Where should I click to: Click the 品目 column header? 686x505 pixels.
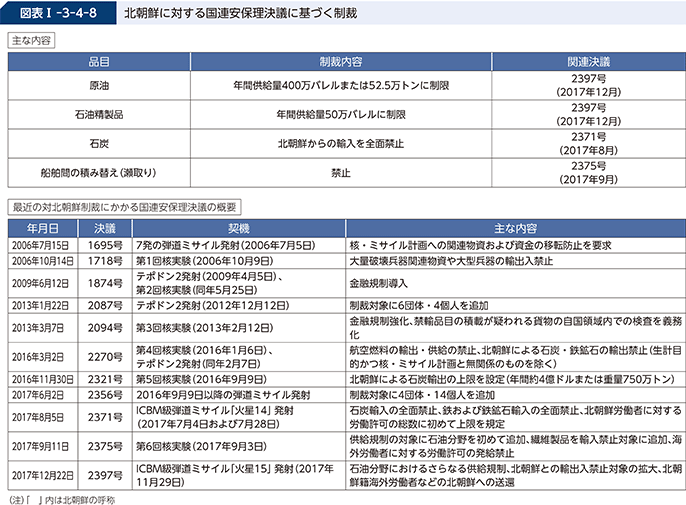[x=99, y=62]
